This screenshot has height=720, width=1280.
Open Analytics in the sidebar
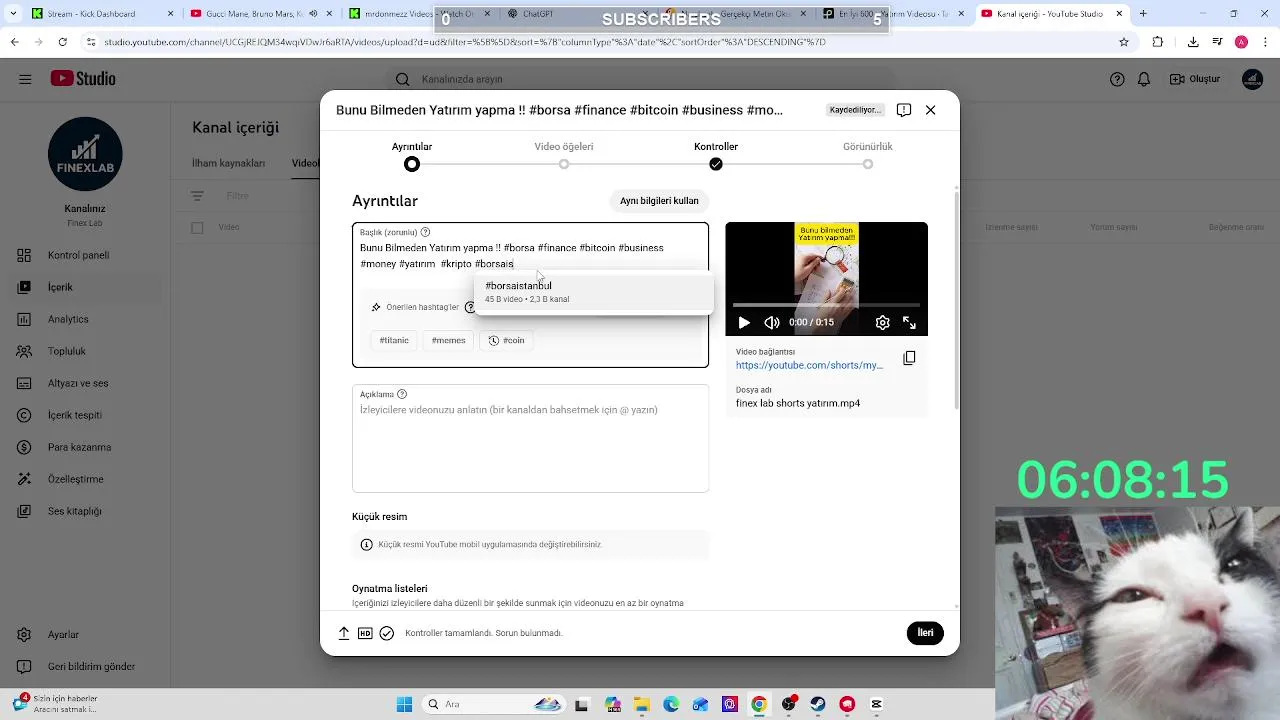[68, 319]
